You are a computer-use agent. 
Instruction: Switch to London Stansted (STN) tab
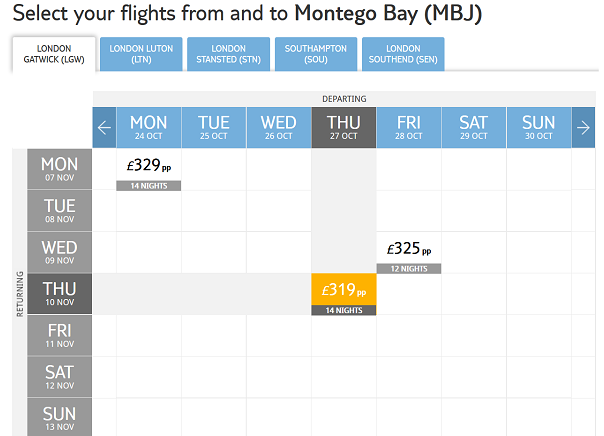[x=228, y=54]
